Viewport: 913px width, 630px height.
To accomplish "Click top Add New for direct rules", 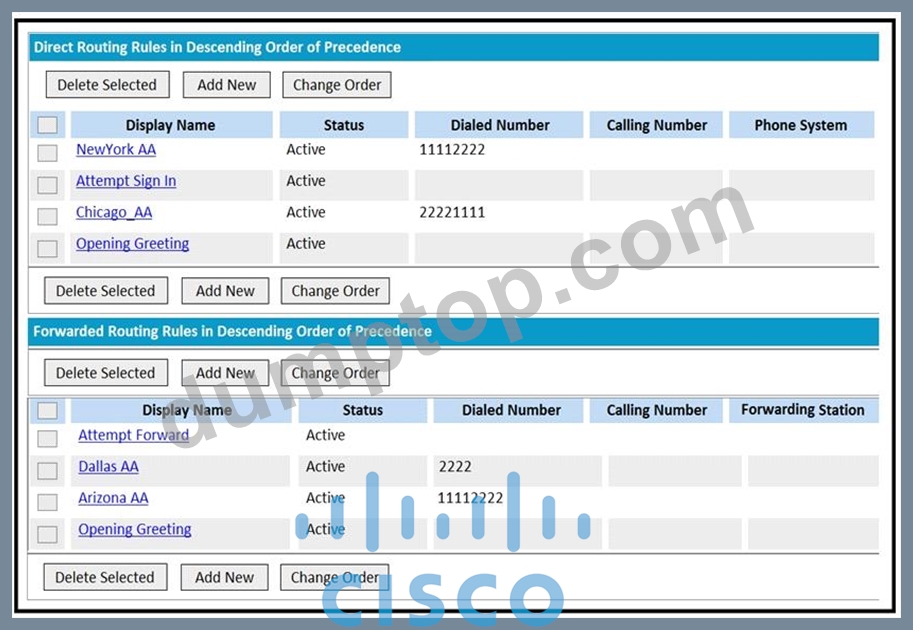I will tap(227, 85).
